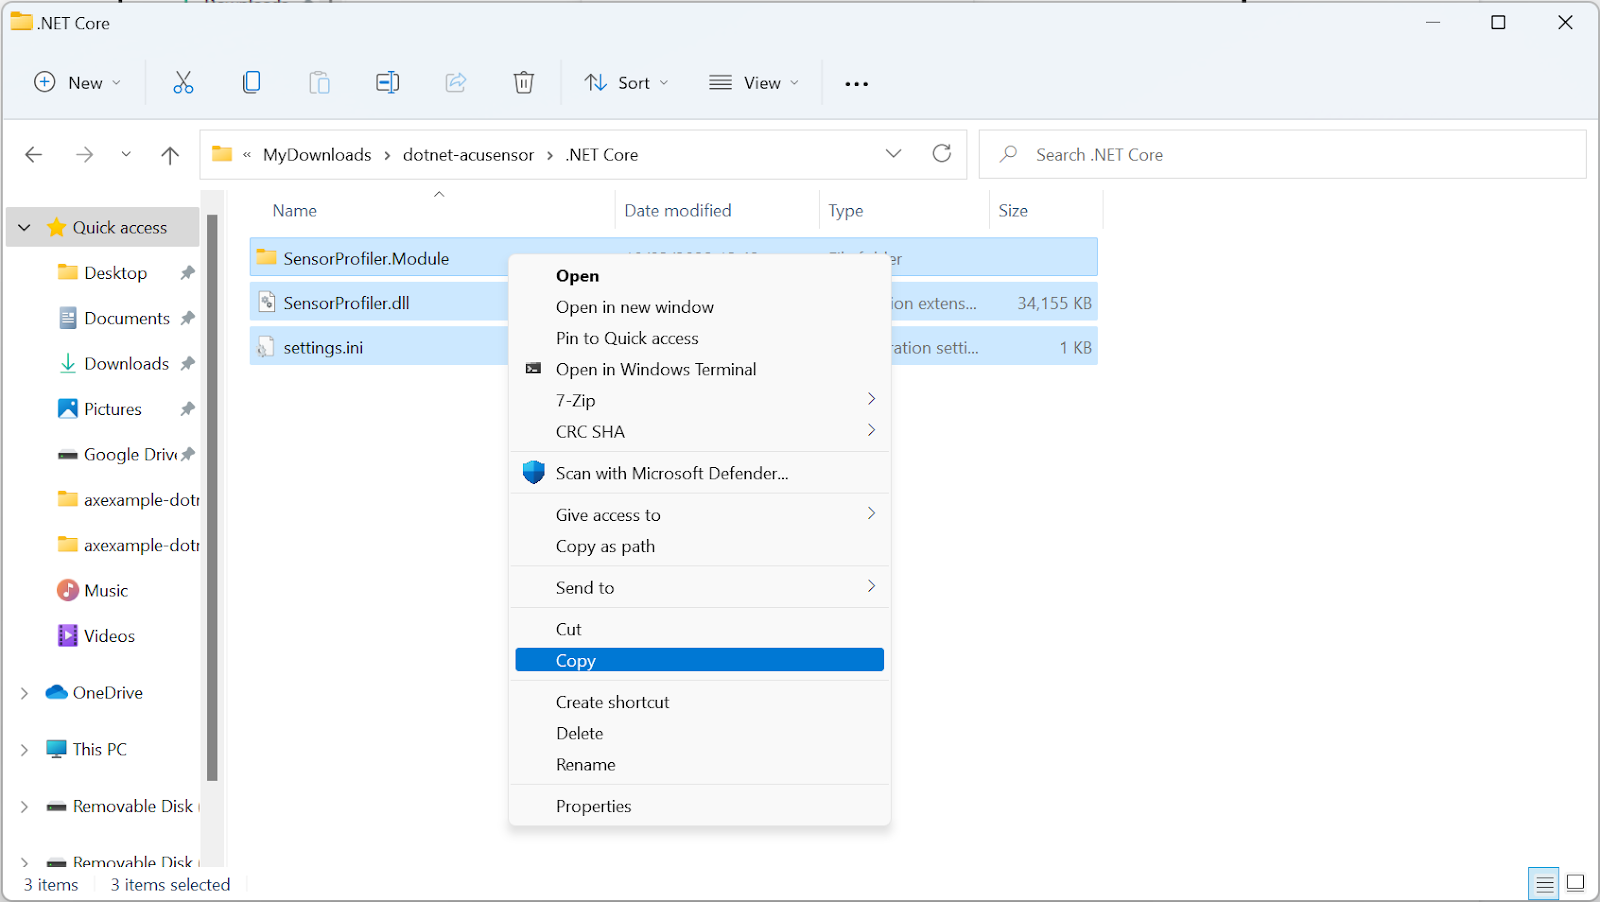The height and width of the screenshot is (902, 1600).
Task: Go up one folder level
Action: (170, 155)
